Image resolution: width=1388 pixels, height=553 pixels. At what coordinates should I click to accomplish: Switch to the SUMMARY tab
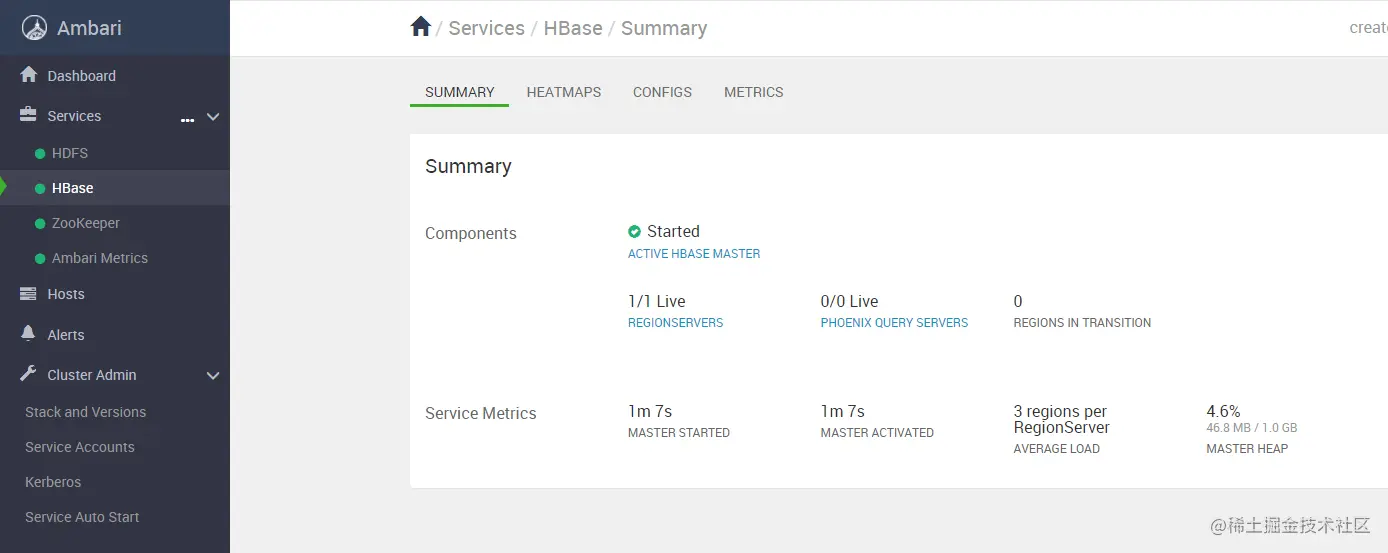tap(460, 92)
